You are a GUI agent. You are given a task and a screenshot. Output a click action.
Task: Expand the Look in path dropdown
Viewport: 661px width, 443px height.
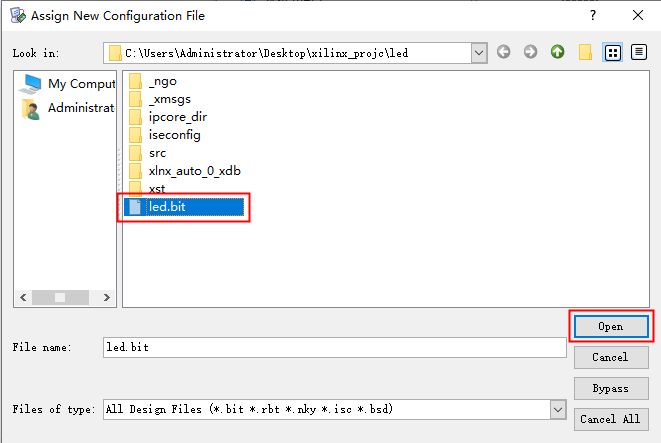coord(478,52)
